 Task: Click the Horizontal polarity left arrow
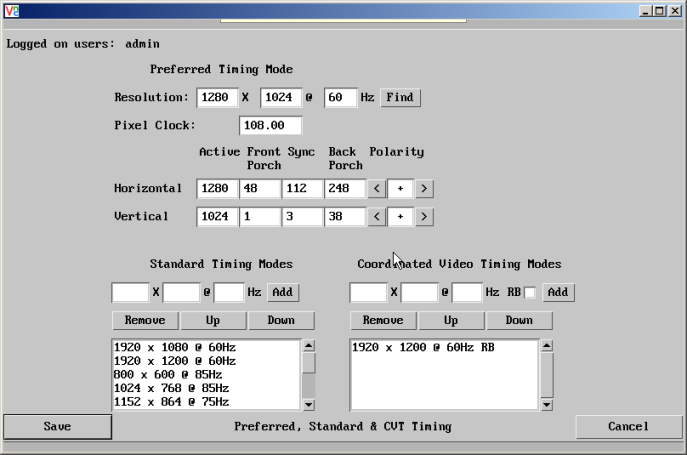(376, 188)
